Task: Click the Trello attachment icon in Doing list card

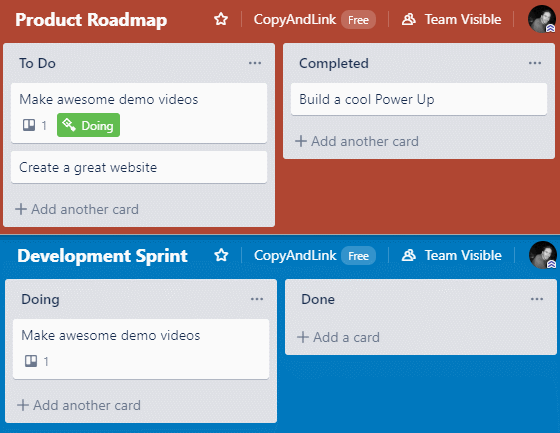Action: (31, 361)
